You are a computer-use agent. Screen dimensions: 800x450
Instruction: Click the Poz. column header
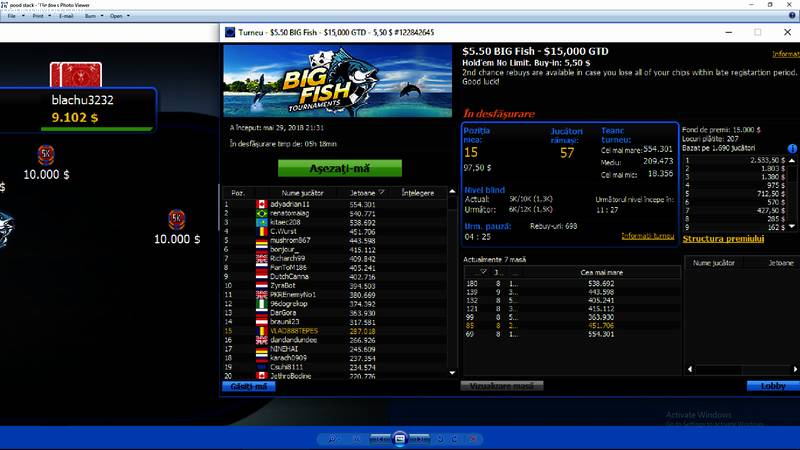tap(238, 193)
